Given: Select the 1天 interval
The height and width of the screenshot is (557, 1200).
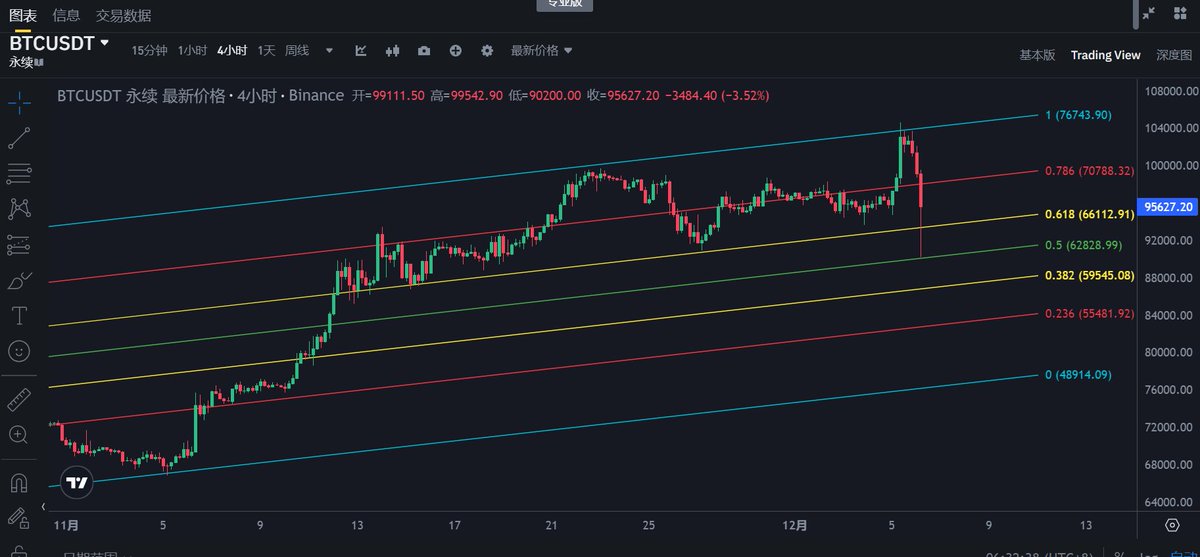Looking at the screenshot, I should [x=266, y=50].
